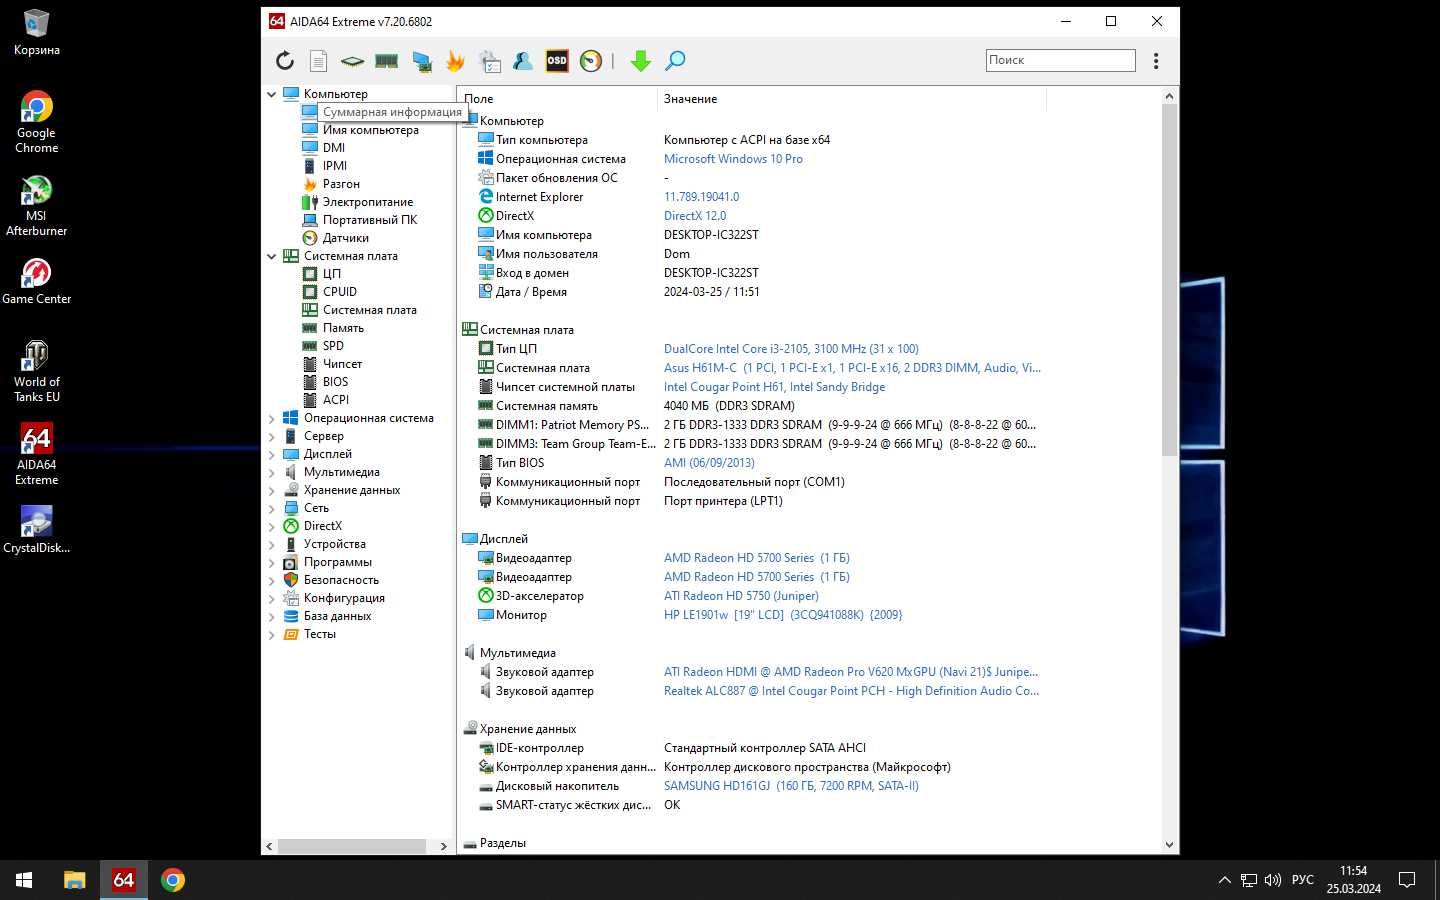
Task: Select MSI Afterburner desktop icon
Action: tap(36, 205)
